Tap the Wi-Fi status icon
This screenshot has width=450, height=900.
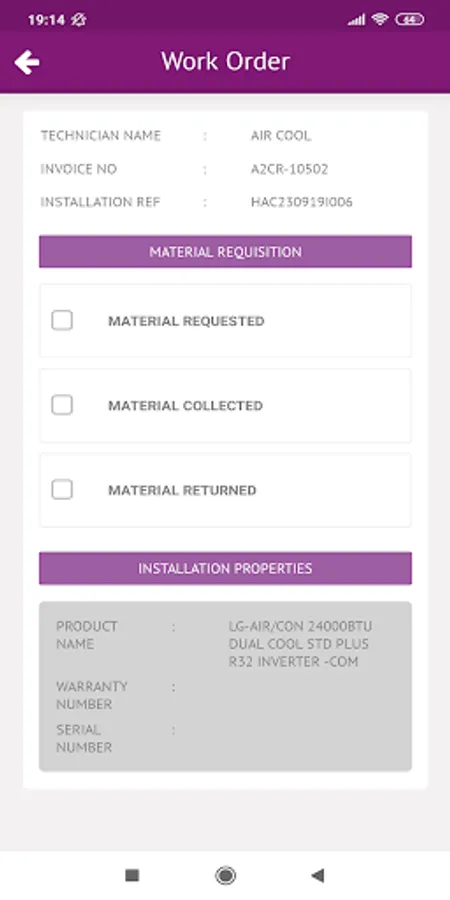point(380,20)
